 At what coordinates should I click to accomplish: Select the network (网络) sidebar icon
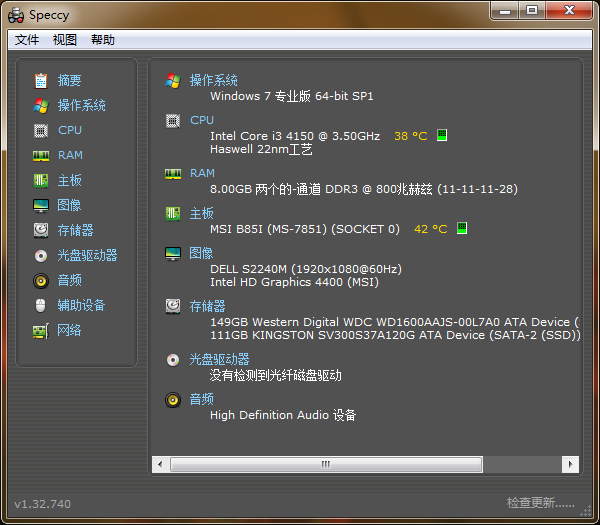41,330
